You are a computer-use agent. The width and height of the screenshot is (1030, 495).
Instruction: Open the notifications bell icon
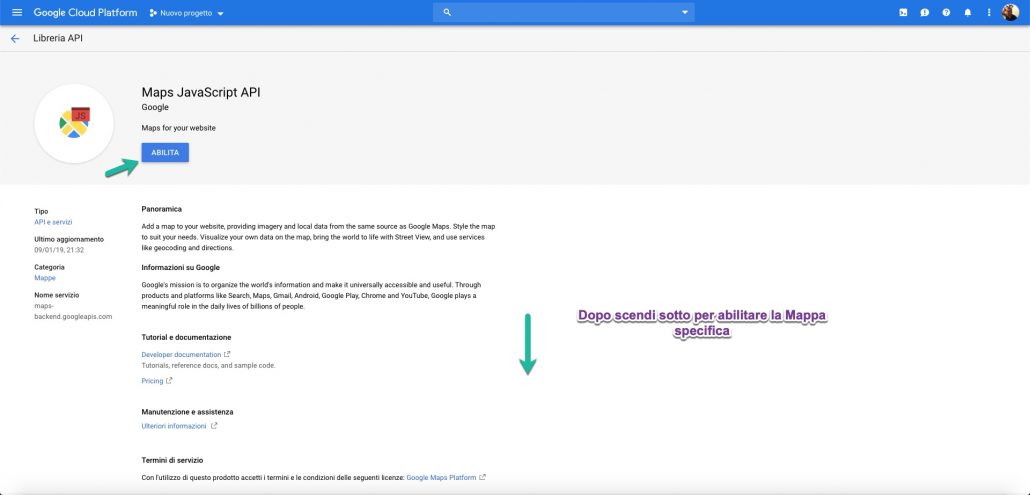968,12
